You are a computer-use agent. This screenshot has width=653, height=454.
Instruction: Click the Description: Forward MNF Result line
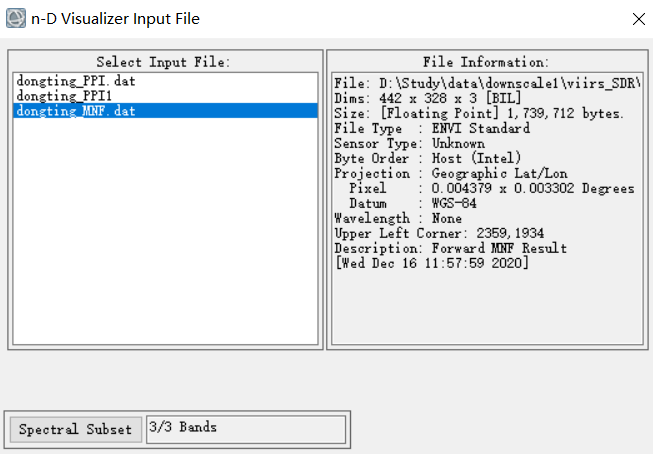coord(450,248)
